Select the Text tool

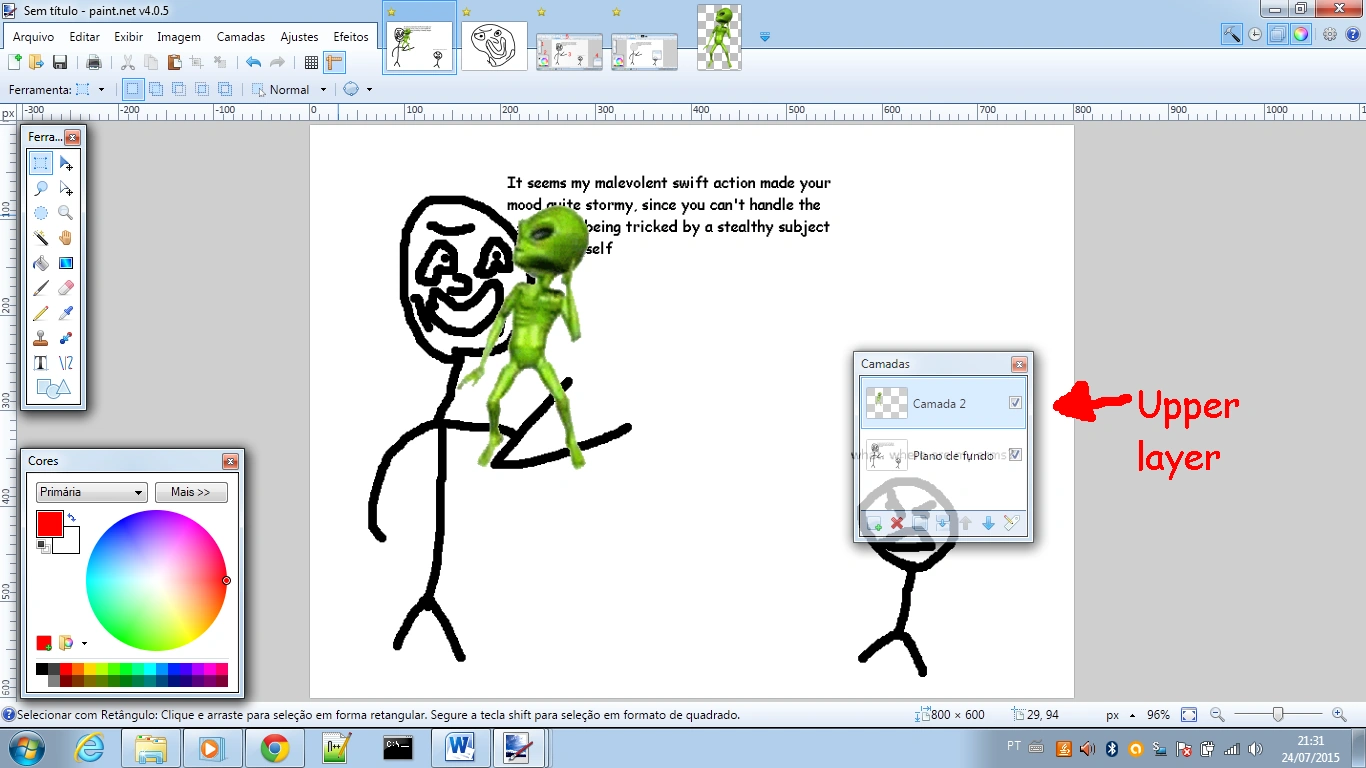[x=41, y=363]
